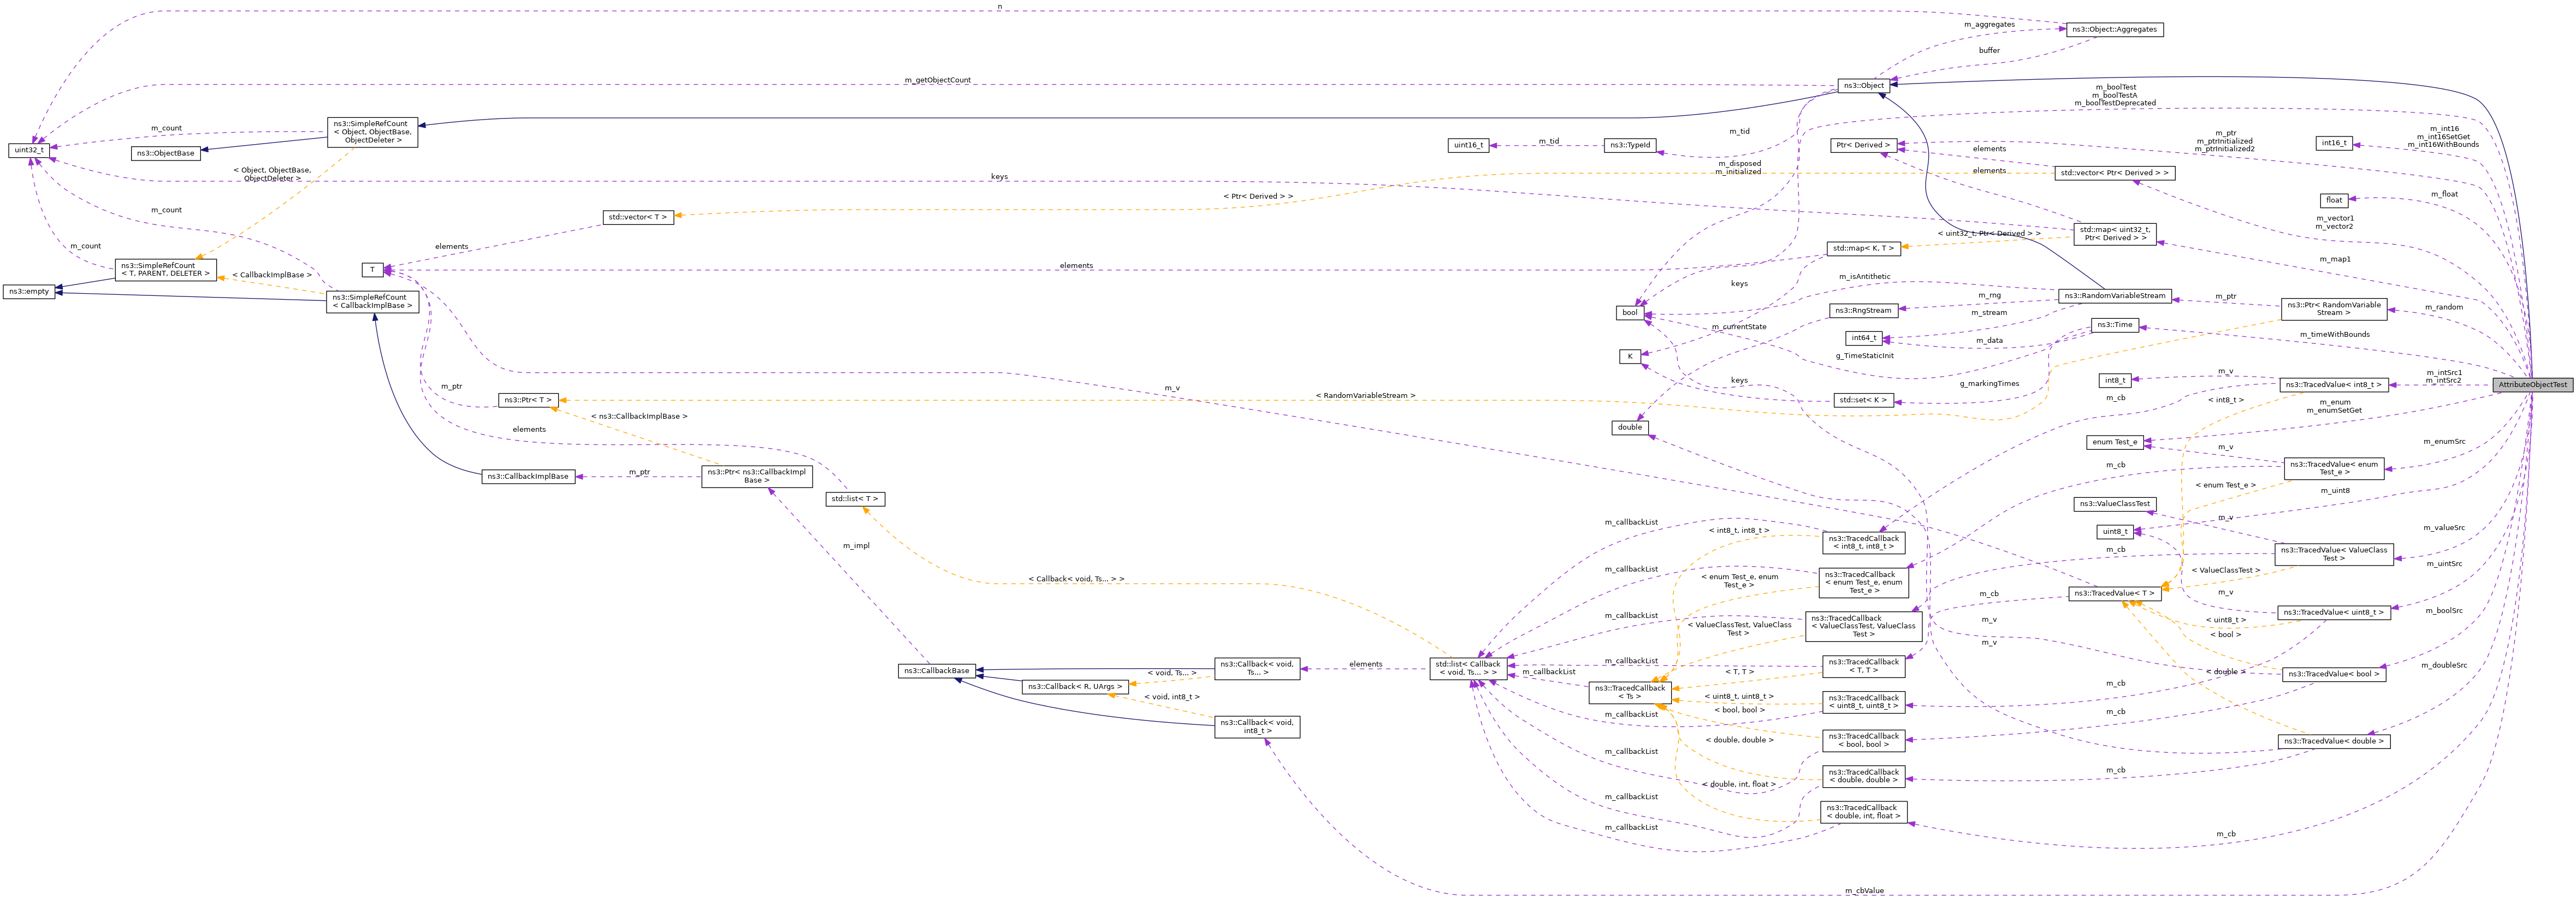
Task: Open TracedCallback< int8_t, int8_t > node
Action: point(1863,543)
